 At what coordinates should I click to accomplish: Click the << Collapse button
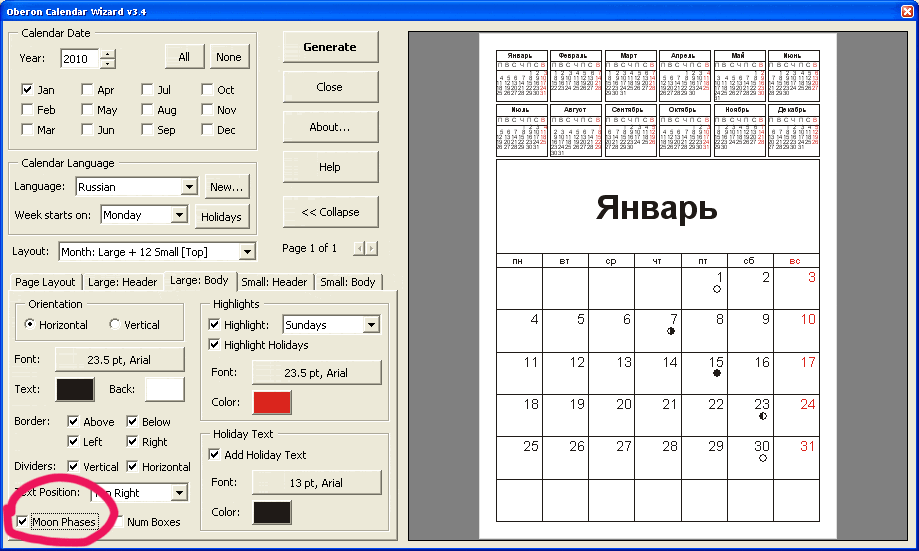tap(330, 212)
